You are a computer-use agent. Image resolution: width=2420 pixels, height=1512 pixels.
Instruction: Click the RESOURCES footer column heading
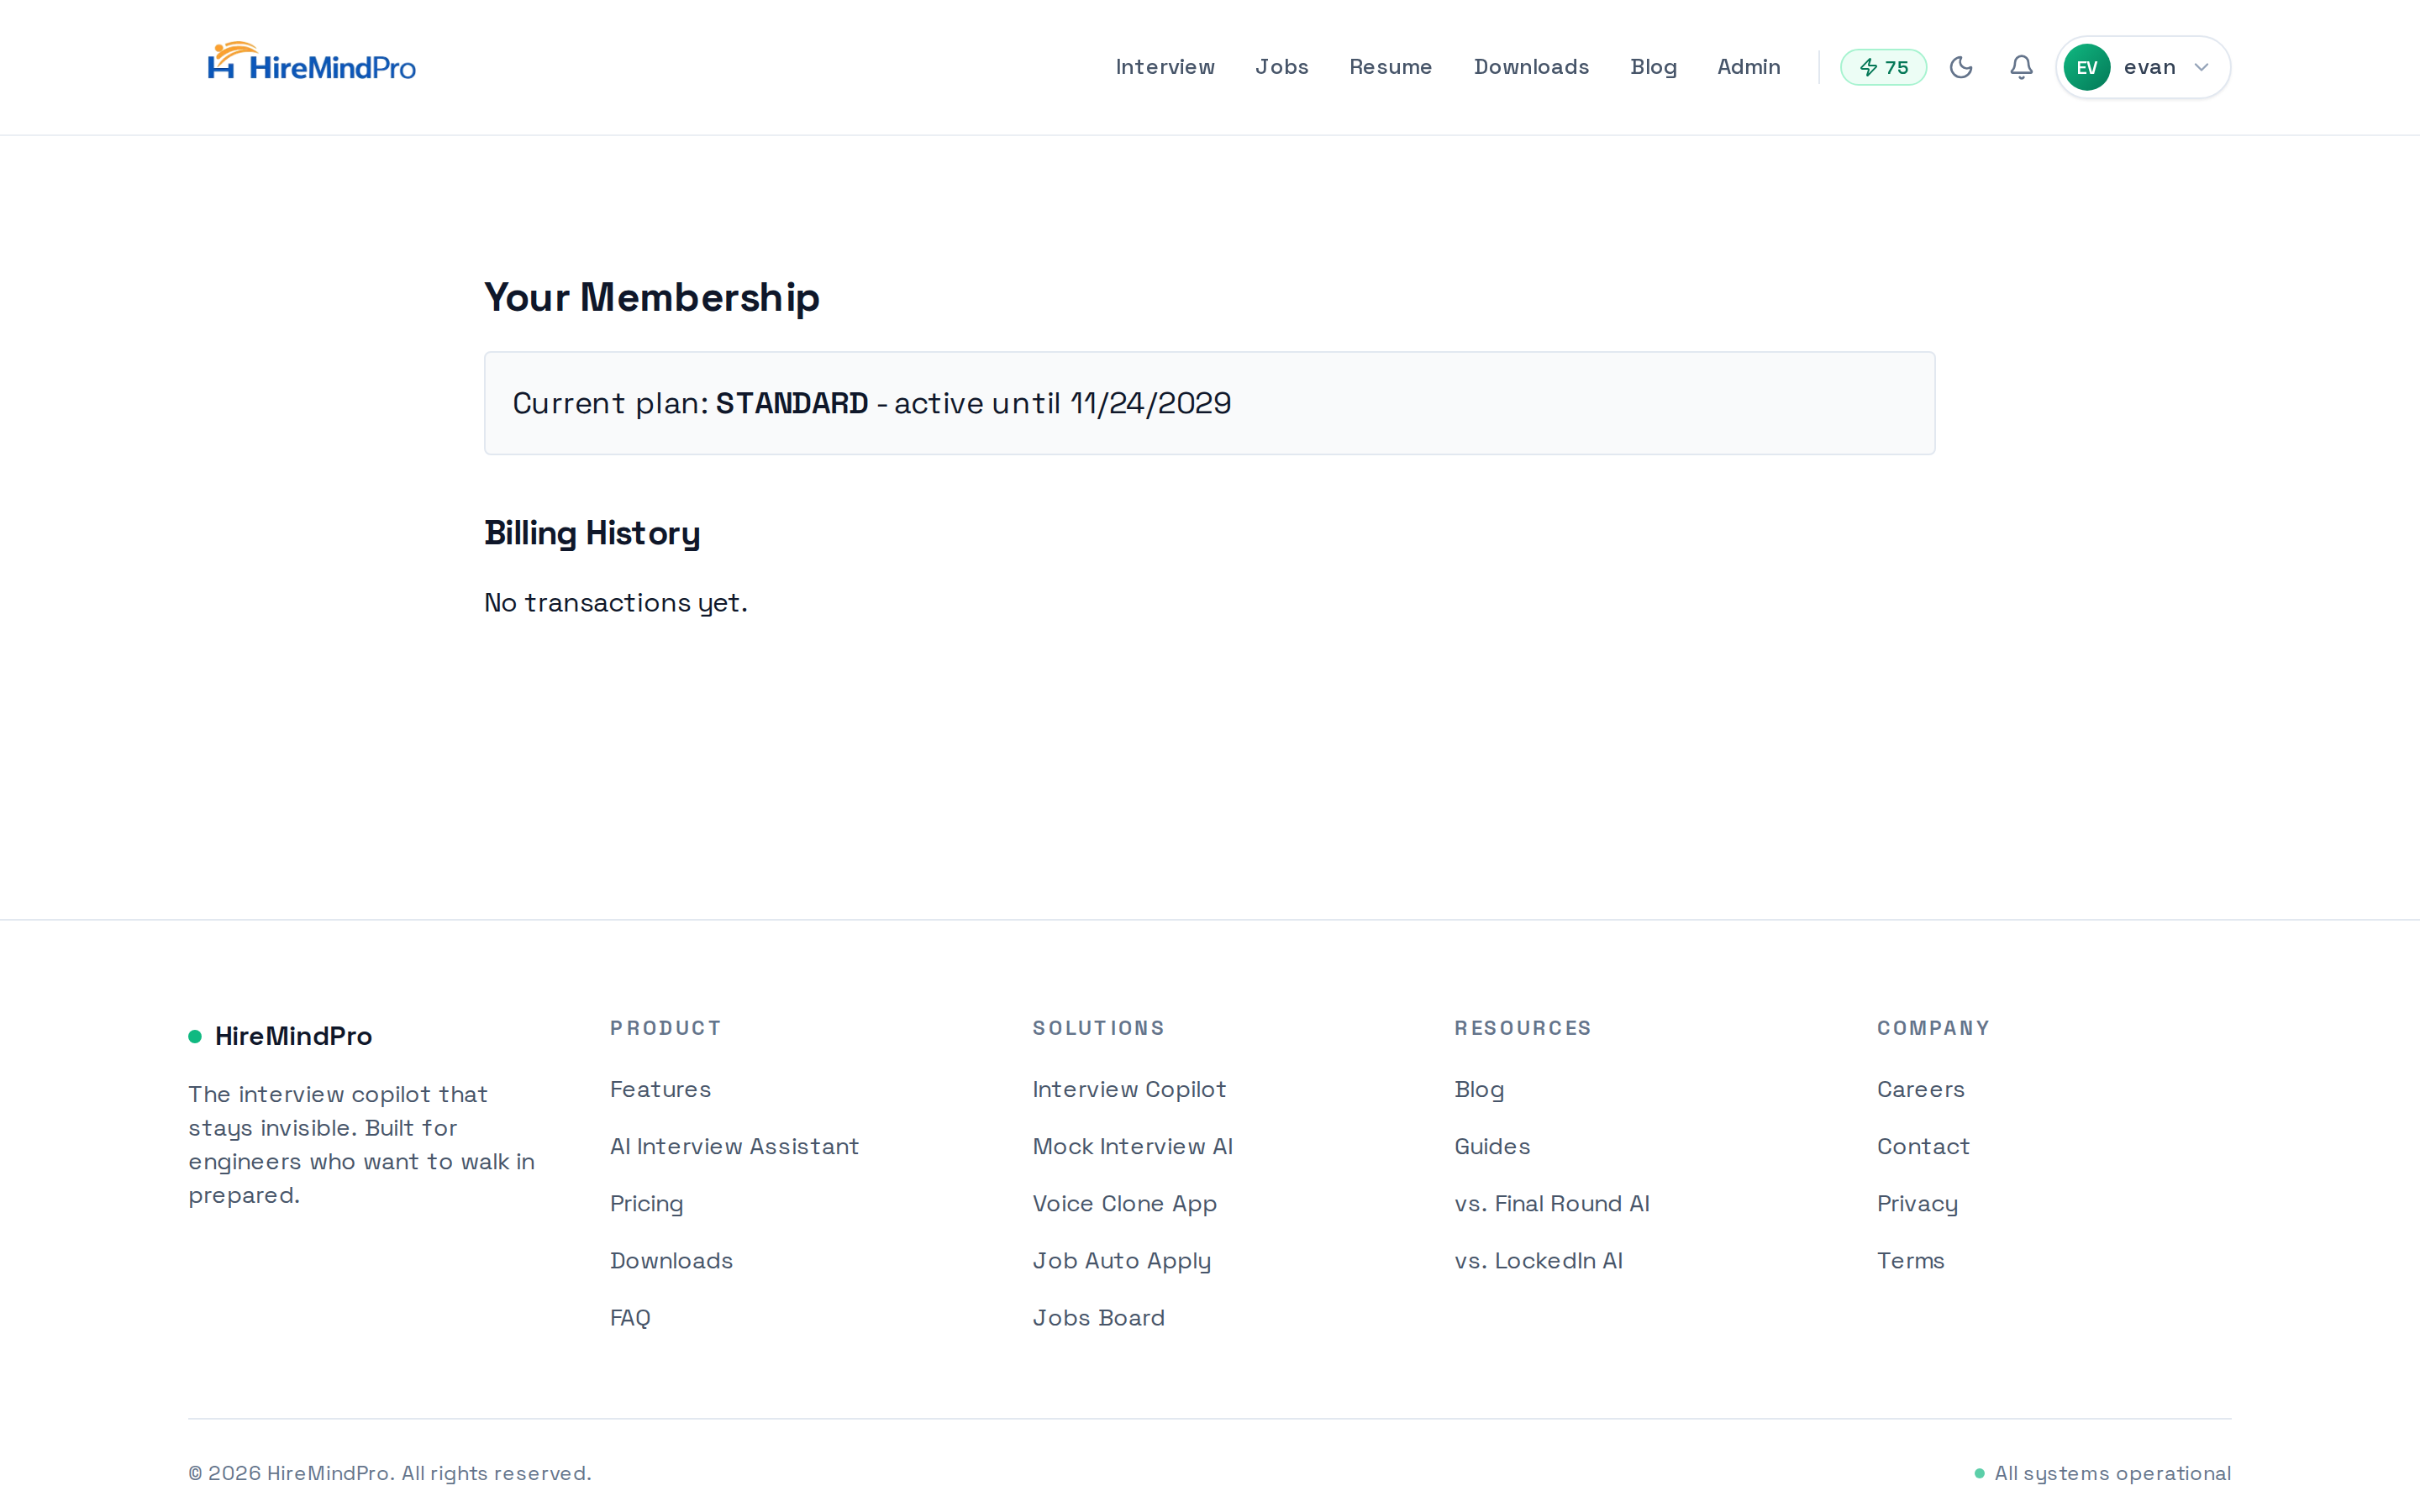click(1522, 1028)
